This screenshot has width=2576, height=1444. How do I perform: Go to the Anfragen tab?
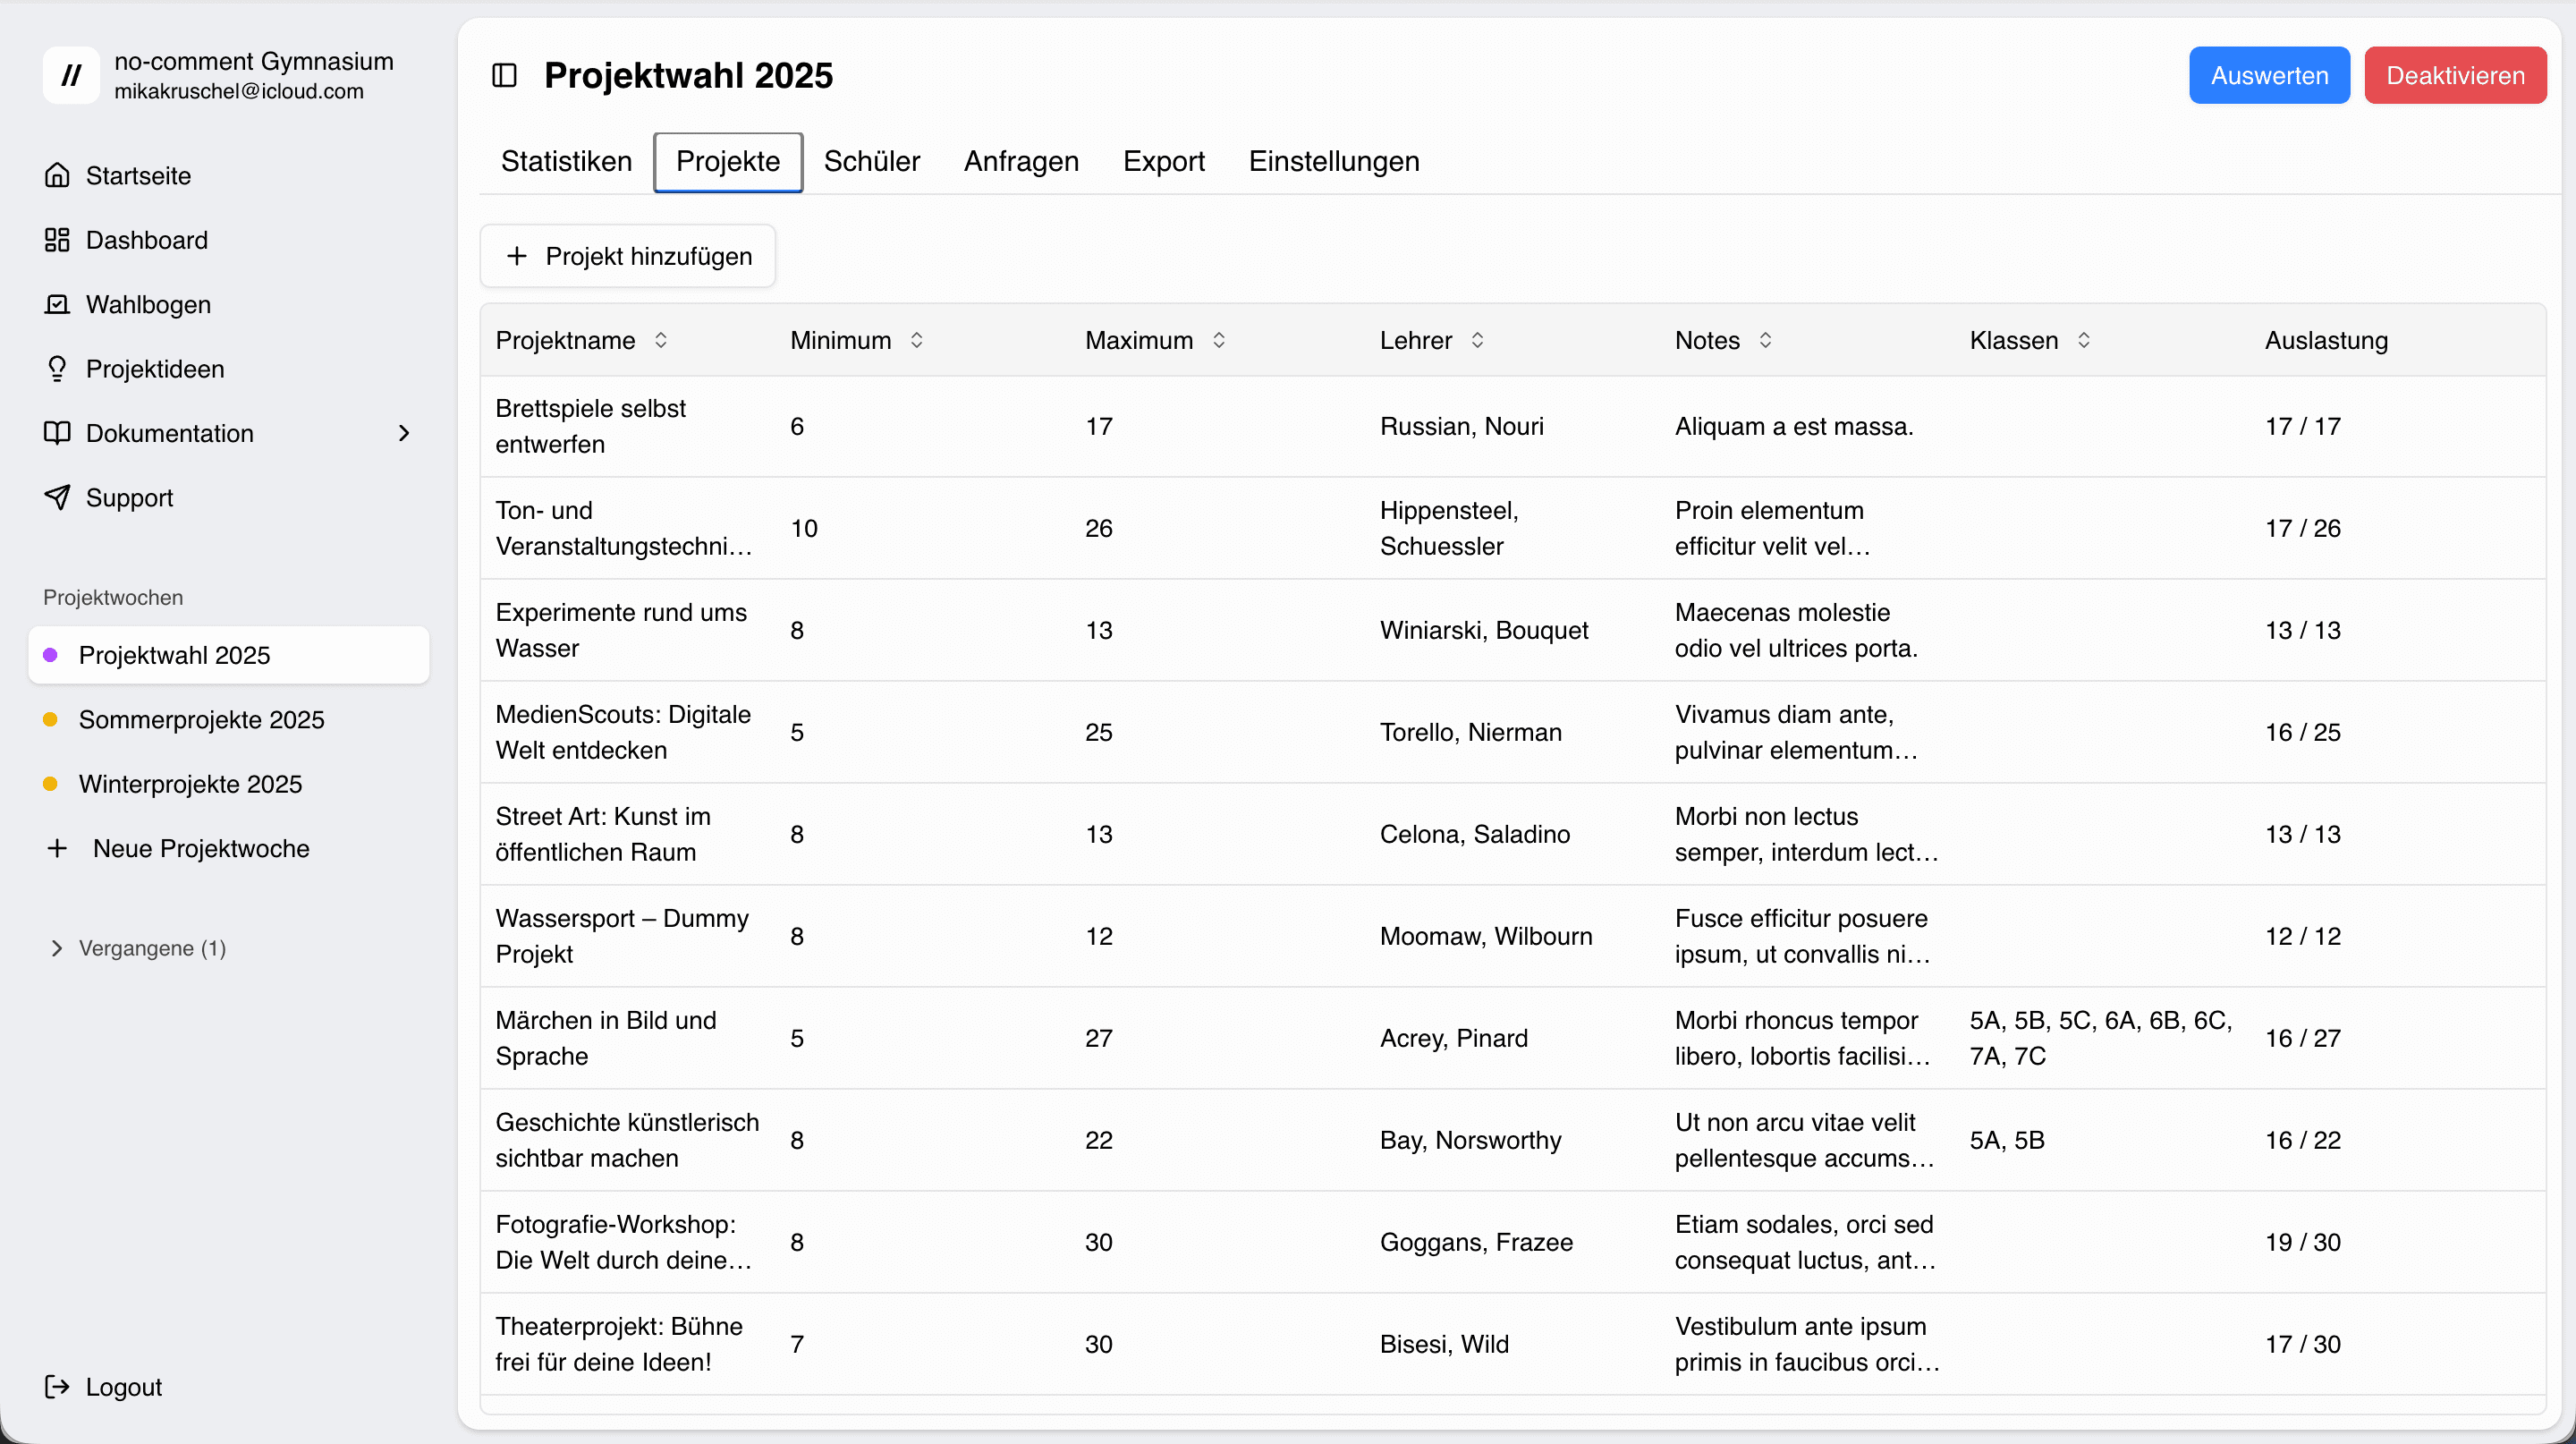[1021, 161]
